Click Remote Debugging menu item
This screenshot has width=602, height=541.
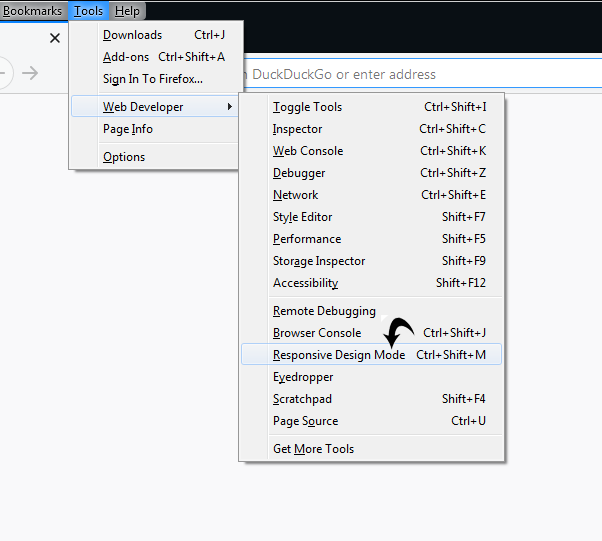point(371,311)
